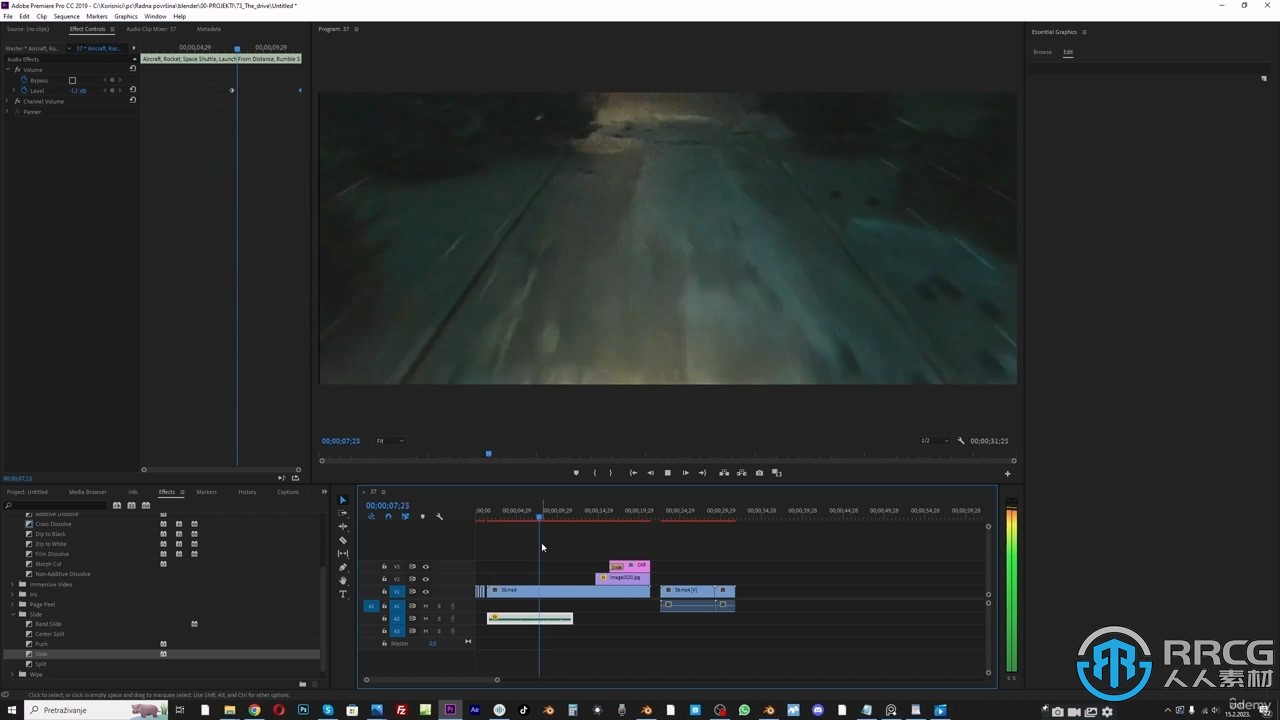
Task: Open the File menu
Action: click(x=8, y=16)
